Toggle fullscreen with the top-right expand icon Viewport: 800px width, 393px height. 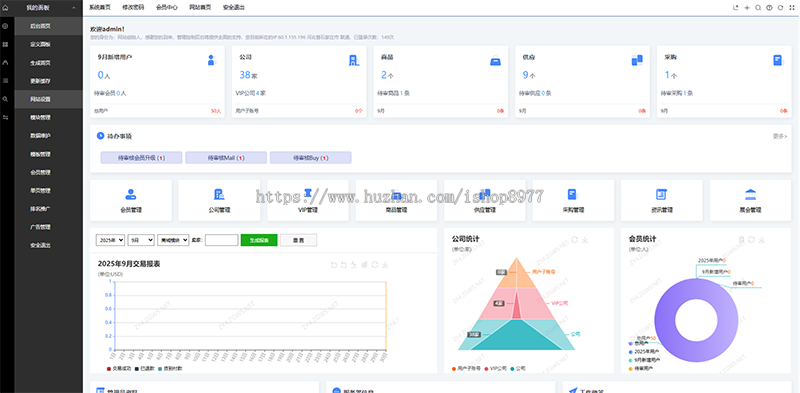(x=792, y=8)
